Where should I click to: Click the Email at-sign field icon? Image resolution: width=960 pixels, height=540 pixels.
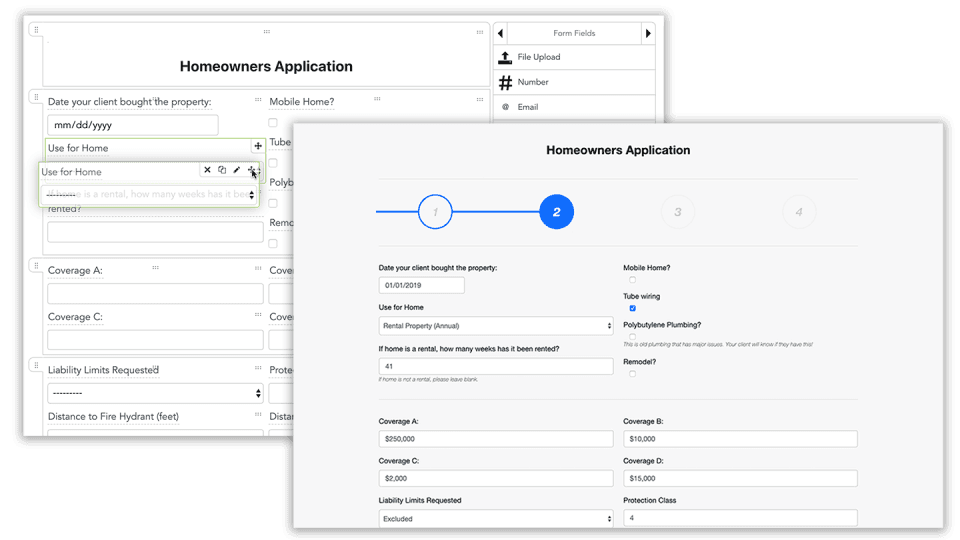505,107
